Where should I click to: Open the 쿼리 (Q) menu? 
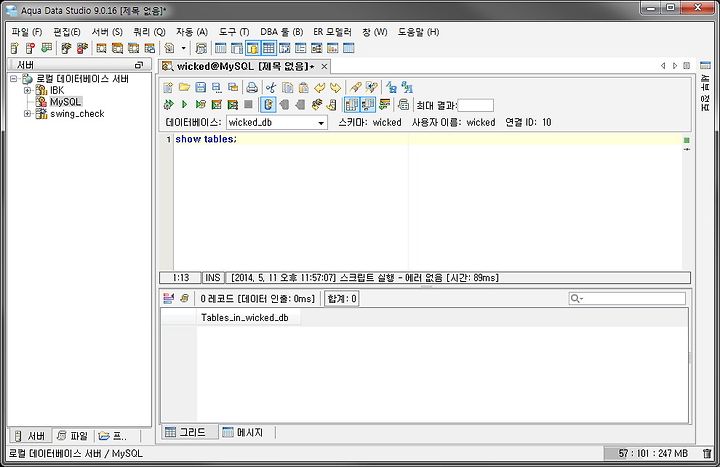[x=149, y=32]
